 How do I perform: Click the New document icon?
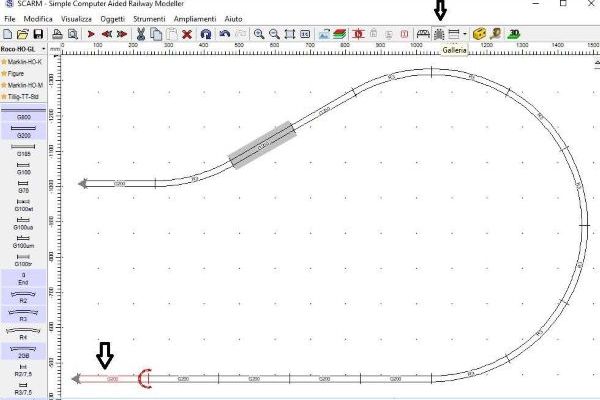point(7,34)
